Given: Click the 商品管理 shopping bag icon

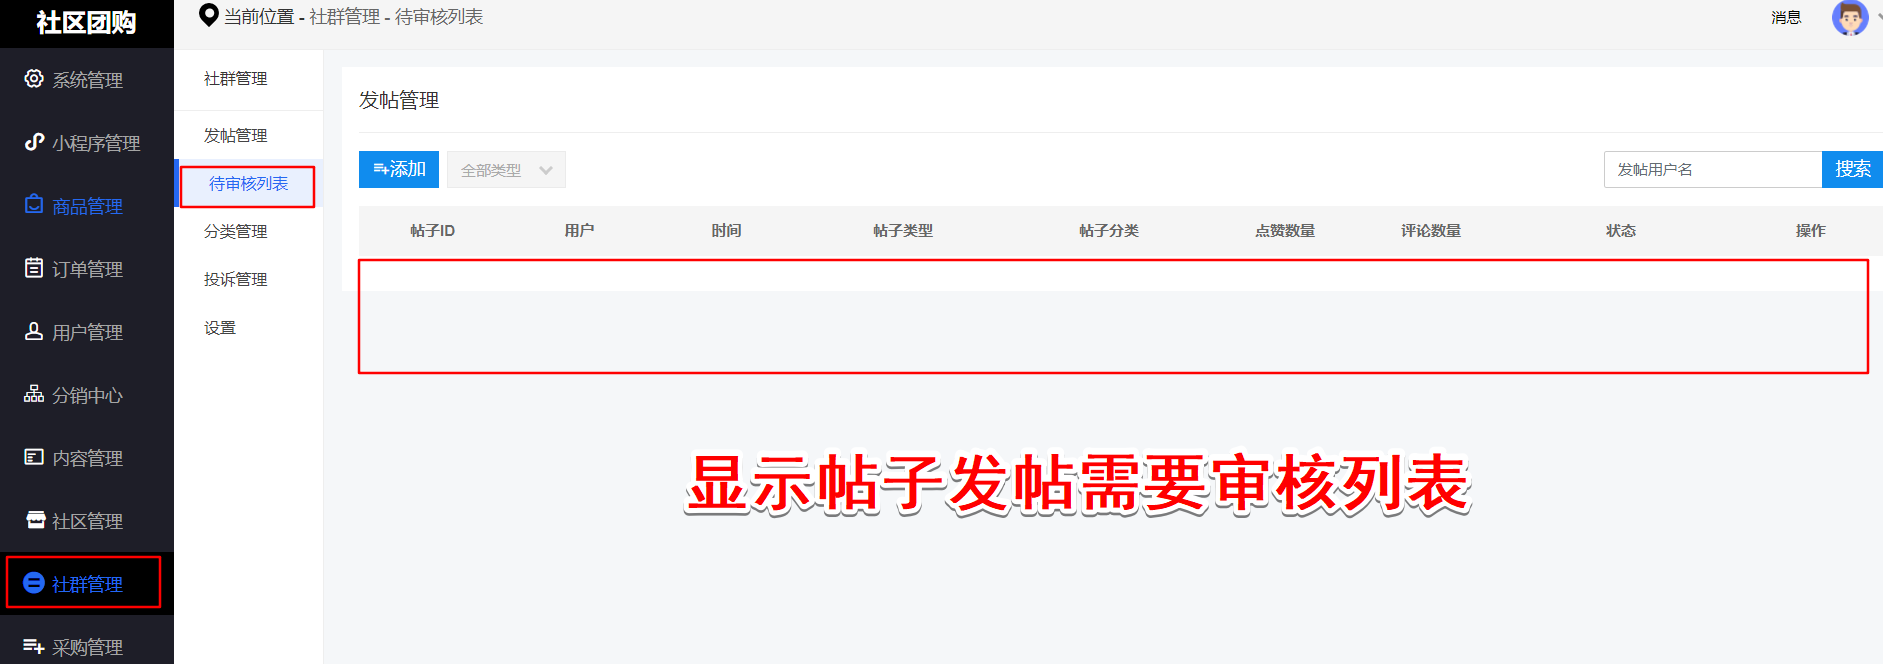Looking at the screenshot, I should [34, 204].
